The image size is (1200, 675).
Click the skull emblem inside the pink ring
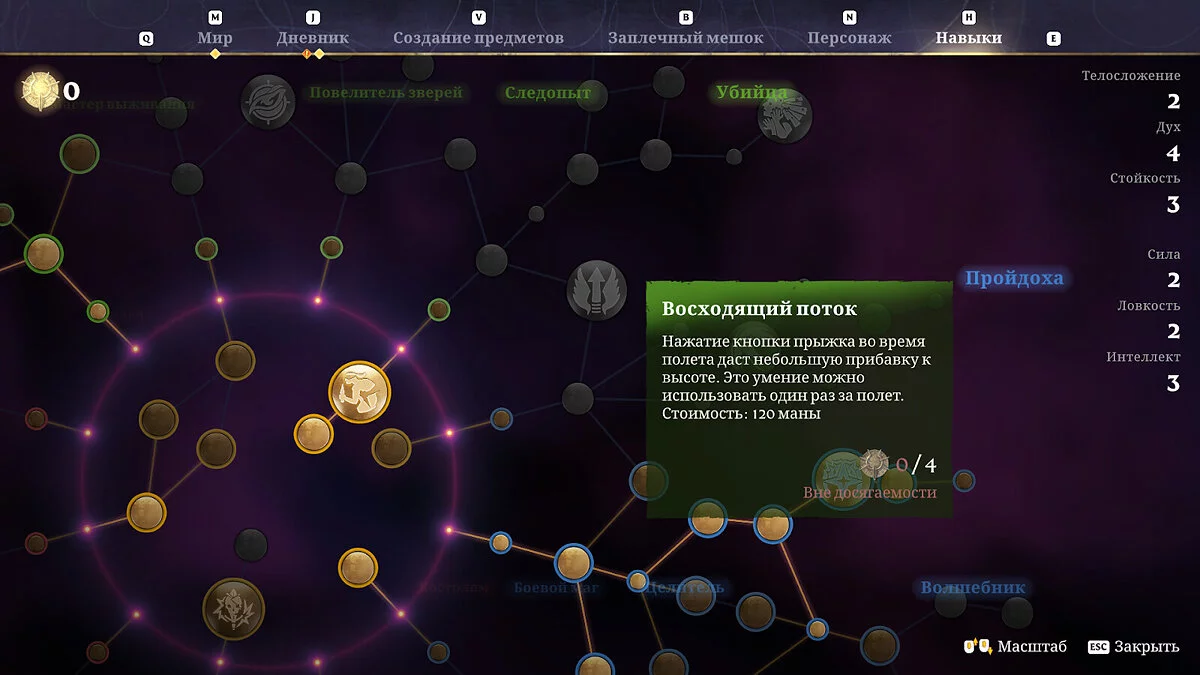click(x=234, y=608)
